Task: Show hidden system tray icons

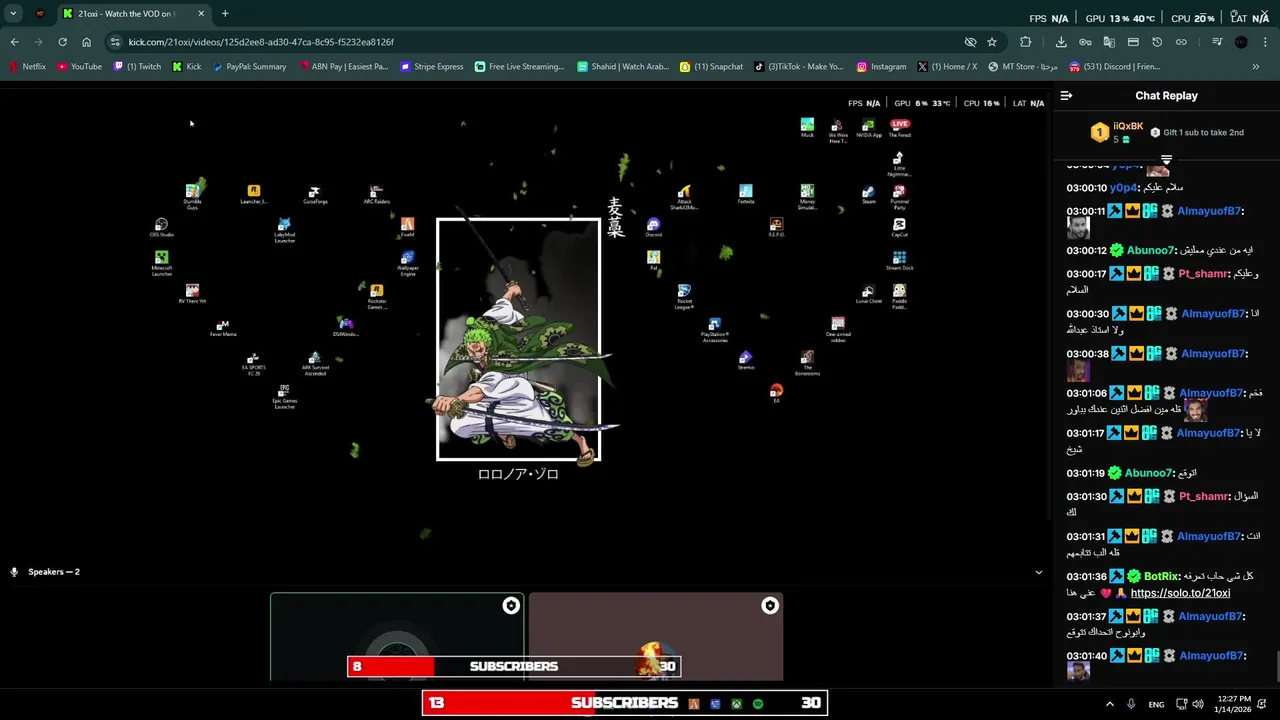Action: tap(1109, 704)
